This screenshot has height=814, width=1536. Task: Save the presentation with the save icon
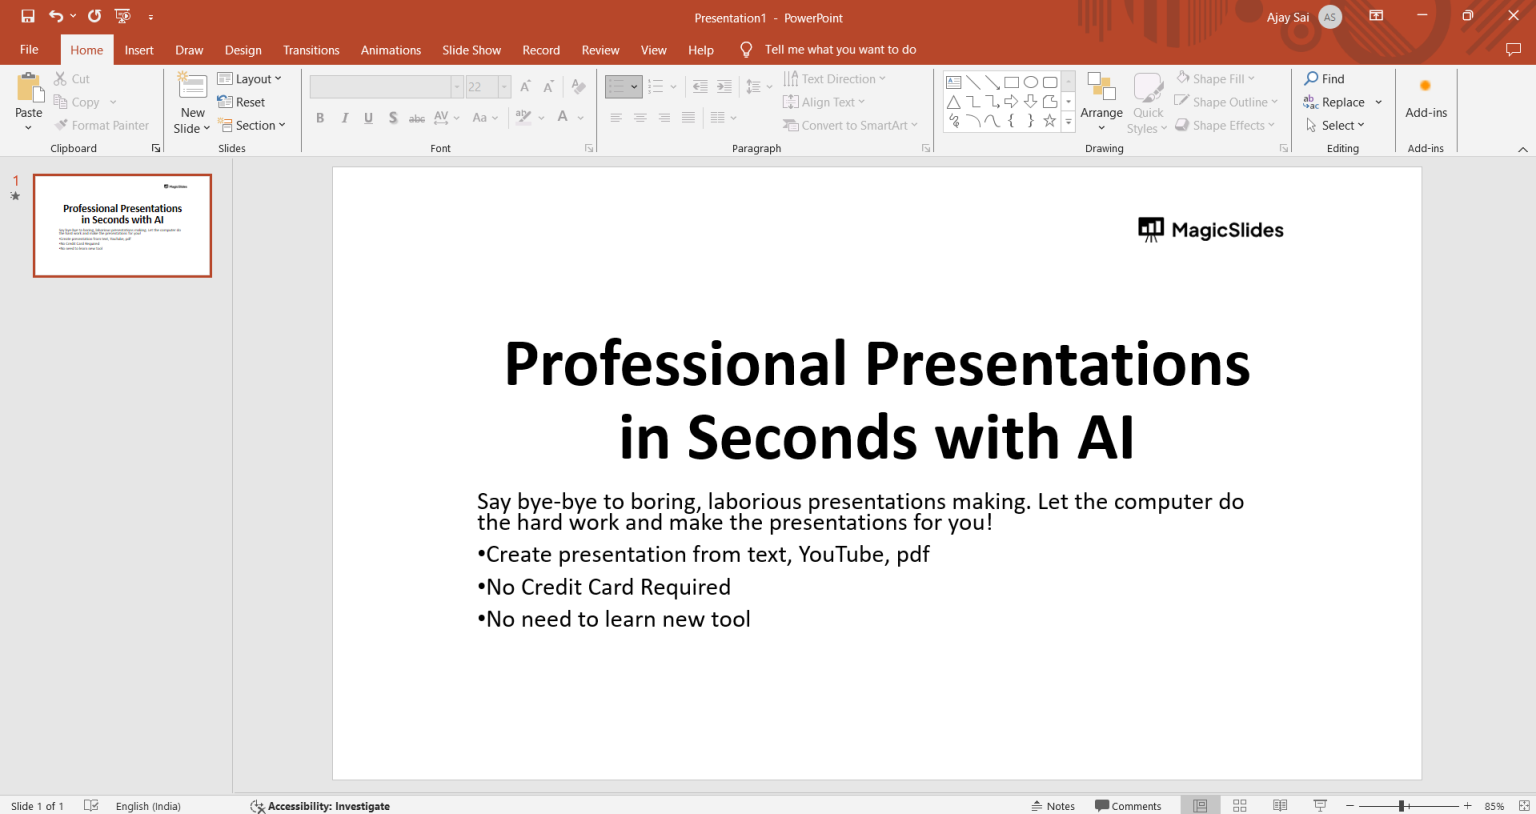[28, 16]
